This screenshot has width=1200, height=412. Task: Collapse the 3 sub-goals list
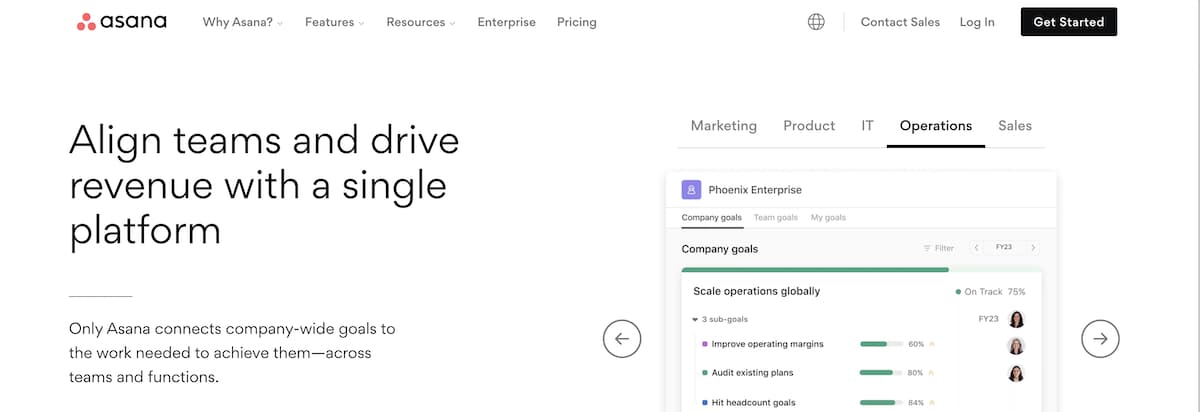(x=696, y=320)
